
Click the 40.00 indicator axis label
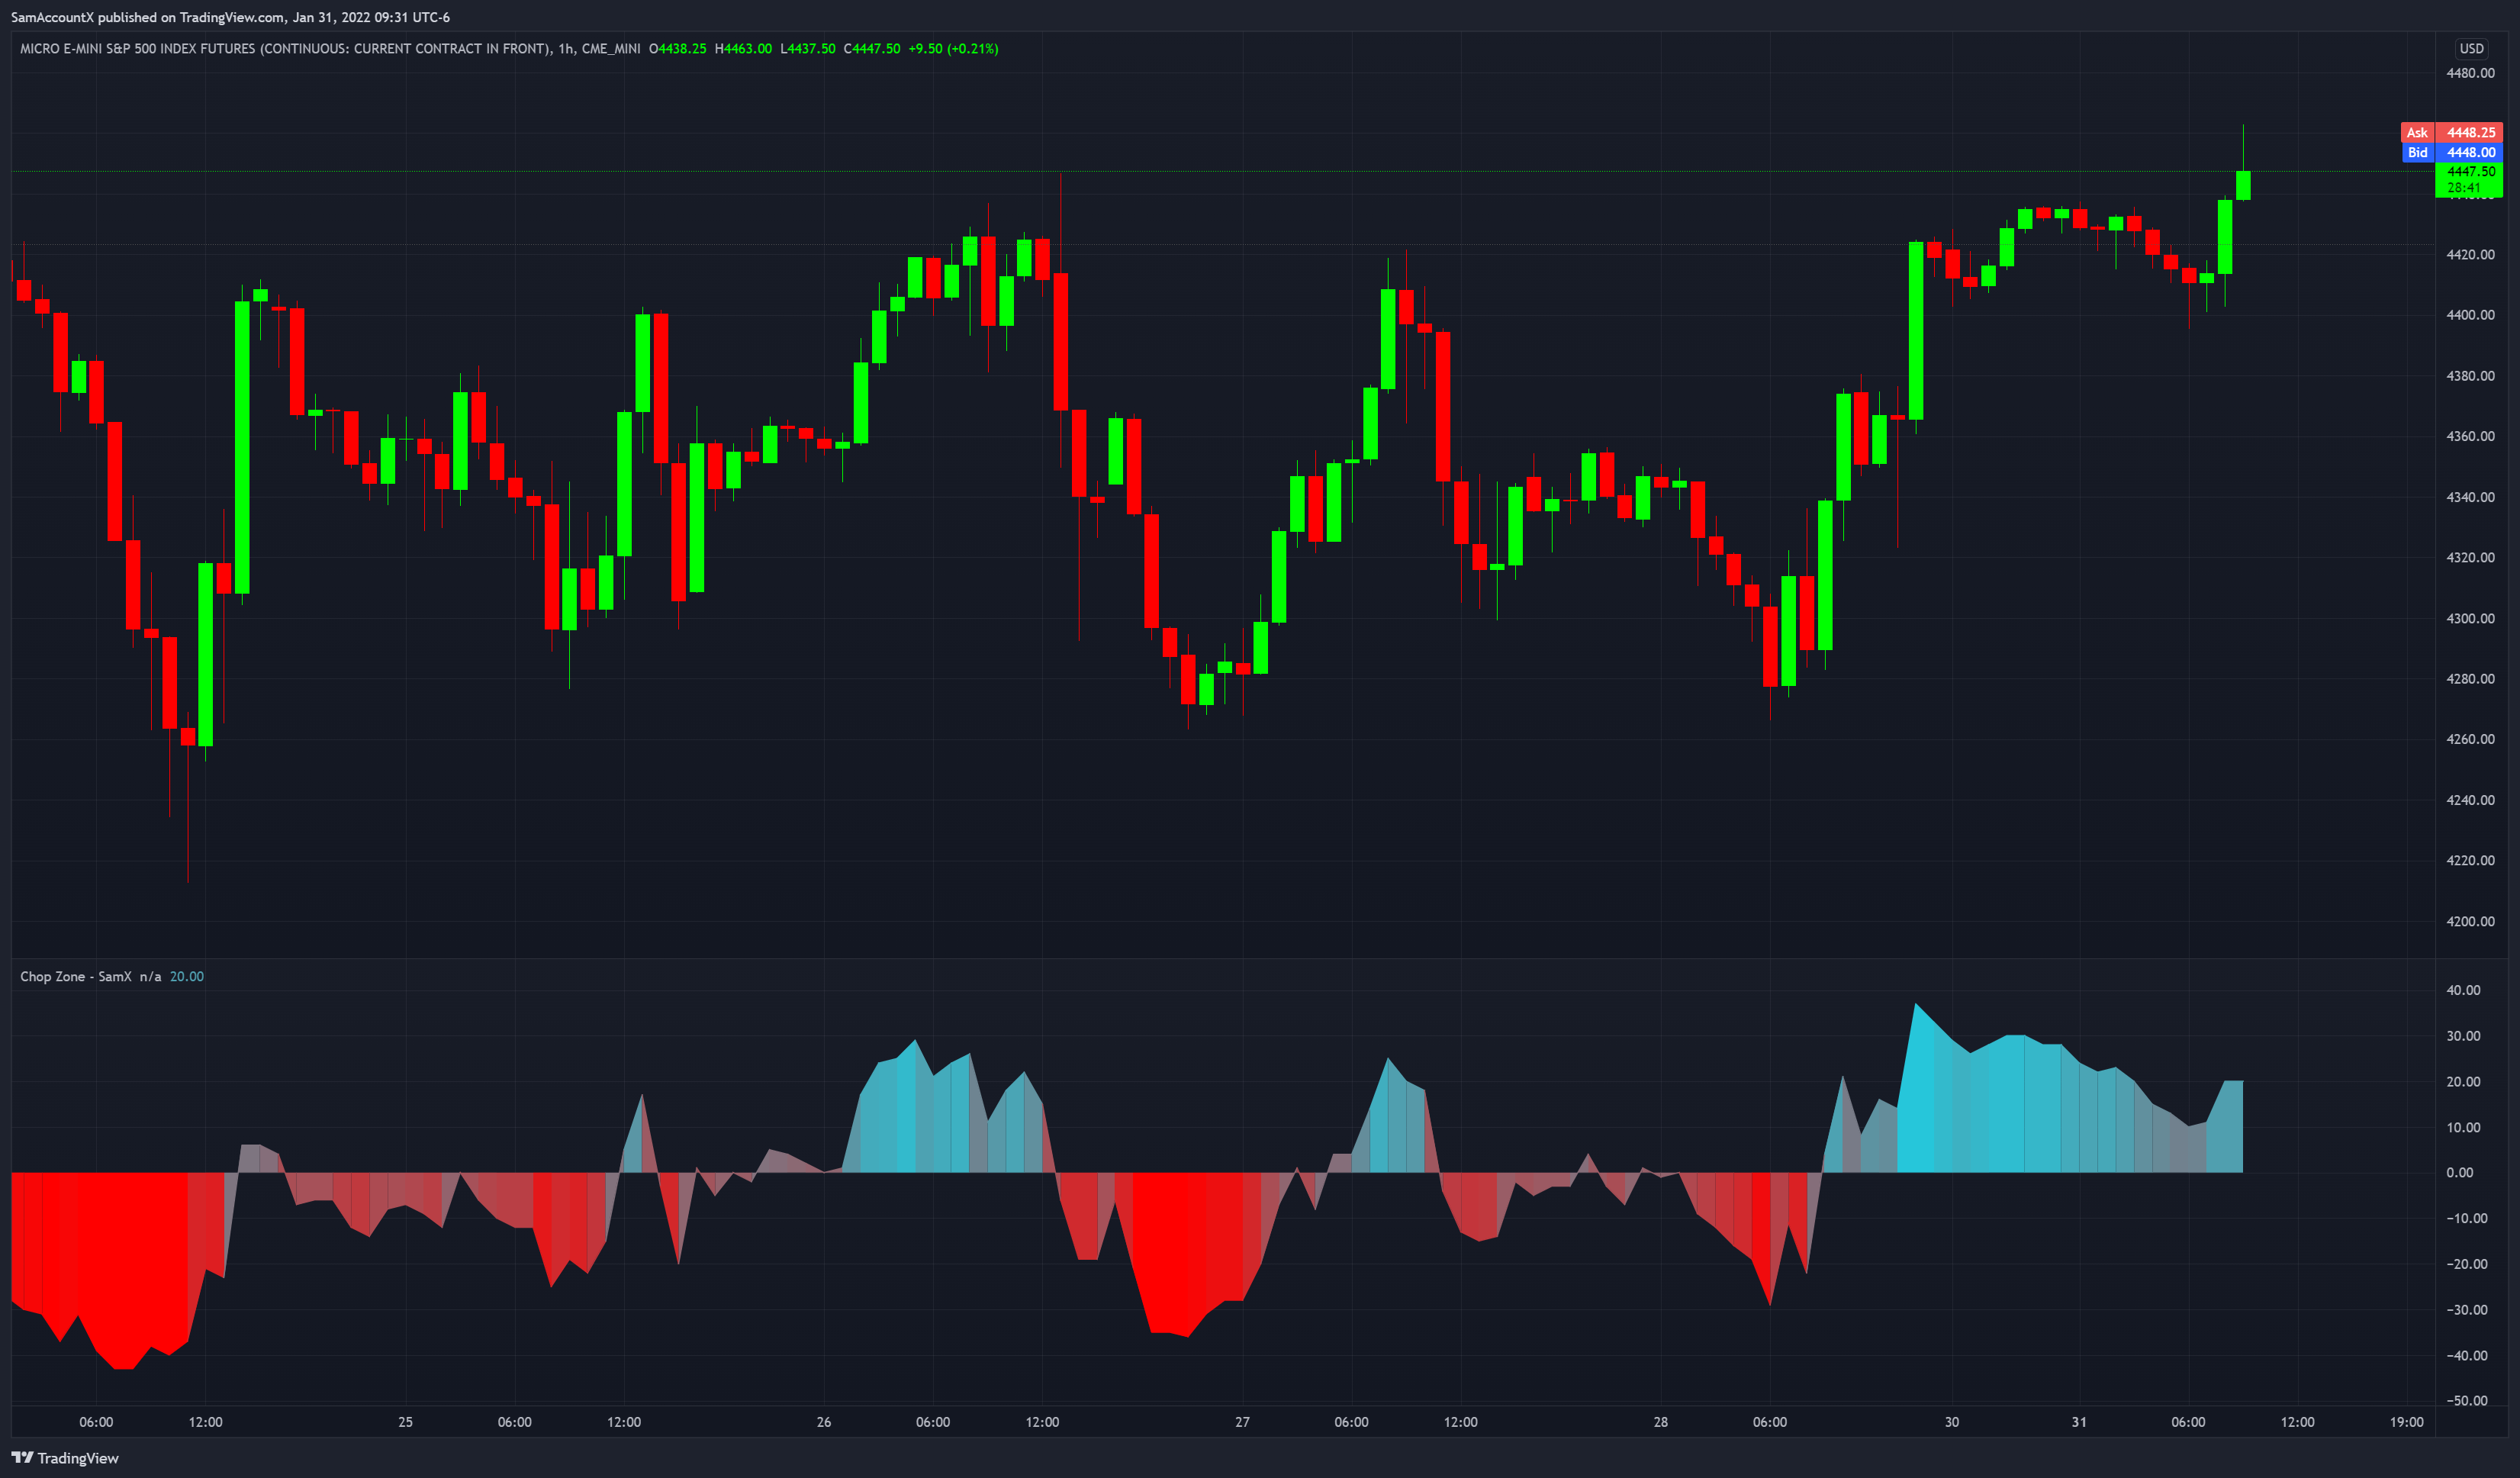pyautogui.click(x=2463, y=990)
